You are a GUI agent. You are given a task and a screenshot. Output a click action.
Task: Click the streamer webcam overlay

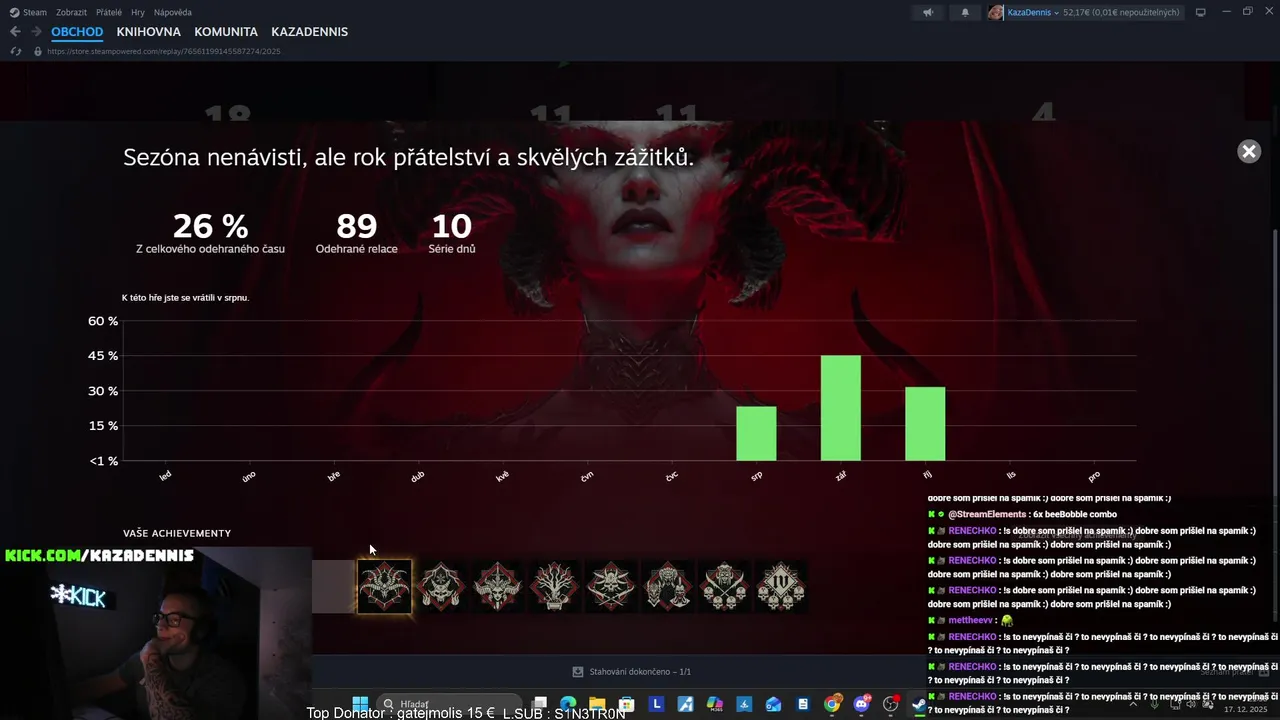coord(155,632)
